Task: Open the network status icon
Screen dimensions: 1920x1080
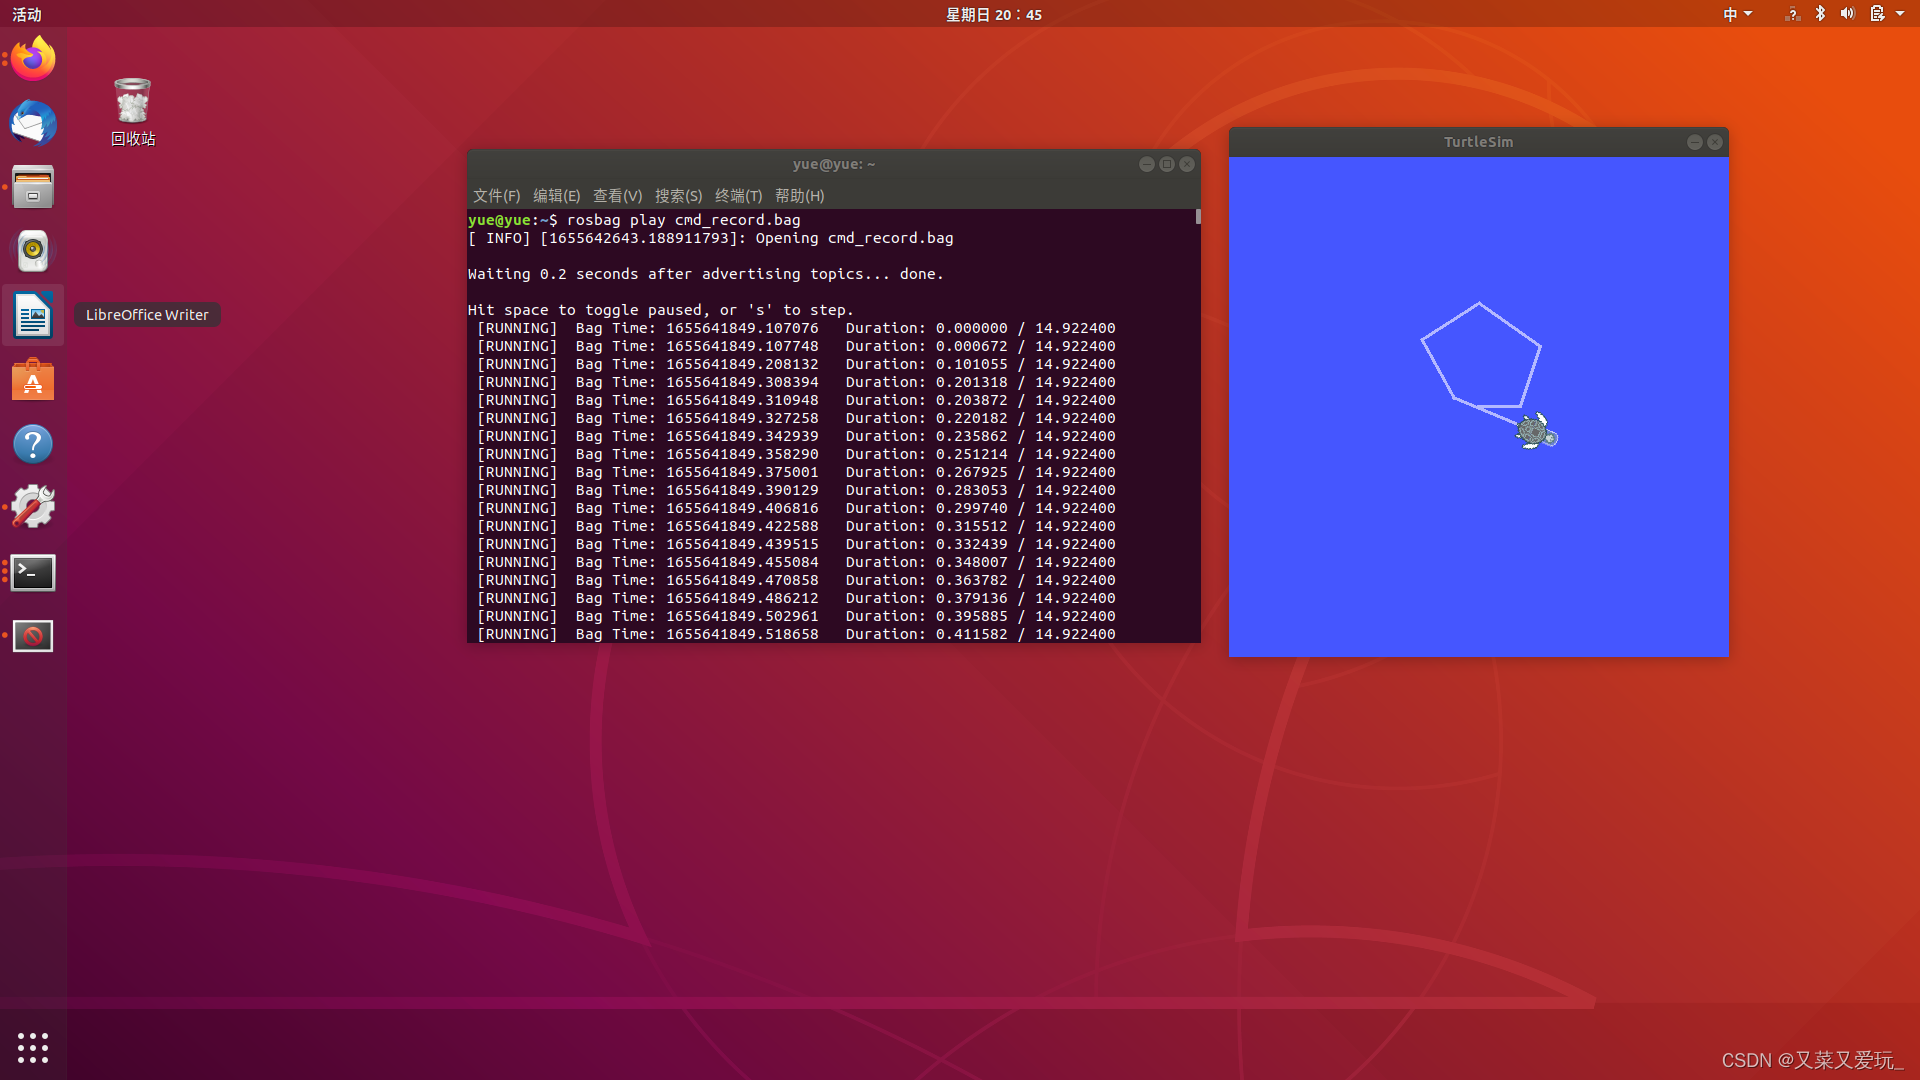Action: [1792, 14]
